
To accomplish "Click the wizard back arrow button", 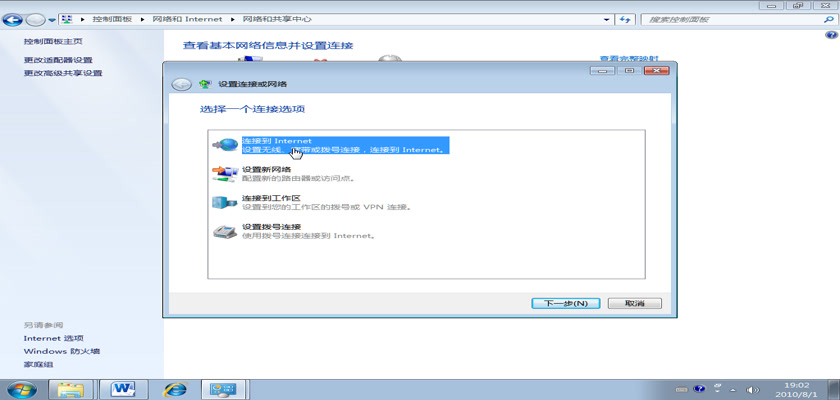I will (181, 84).
